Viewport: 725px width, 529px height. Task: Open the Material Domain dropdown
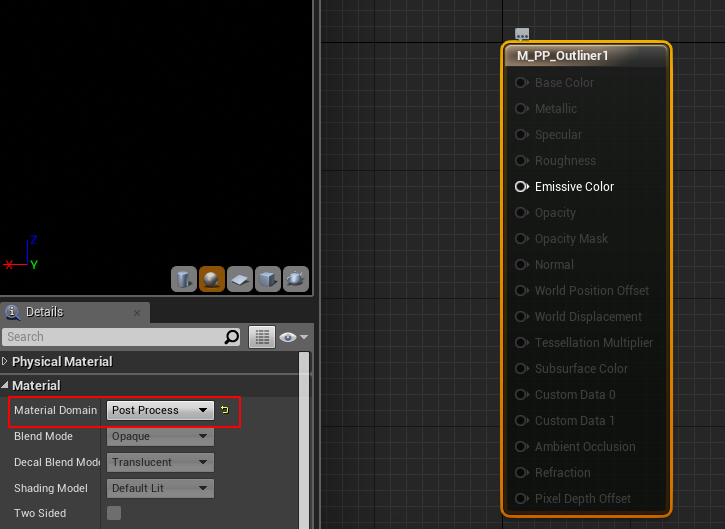[x=160, y=410]
